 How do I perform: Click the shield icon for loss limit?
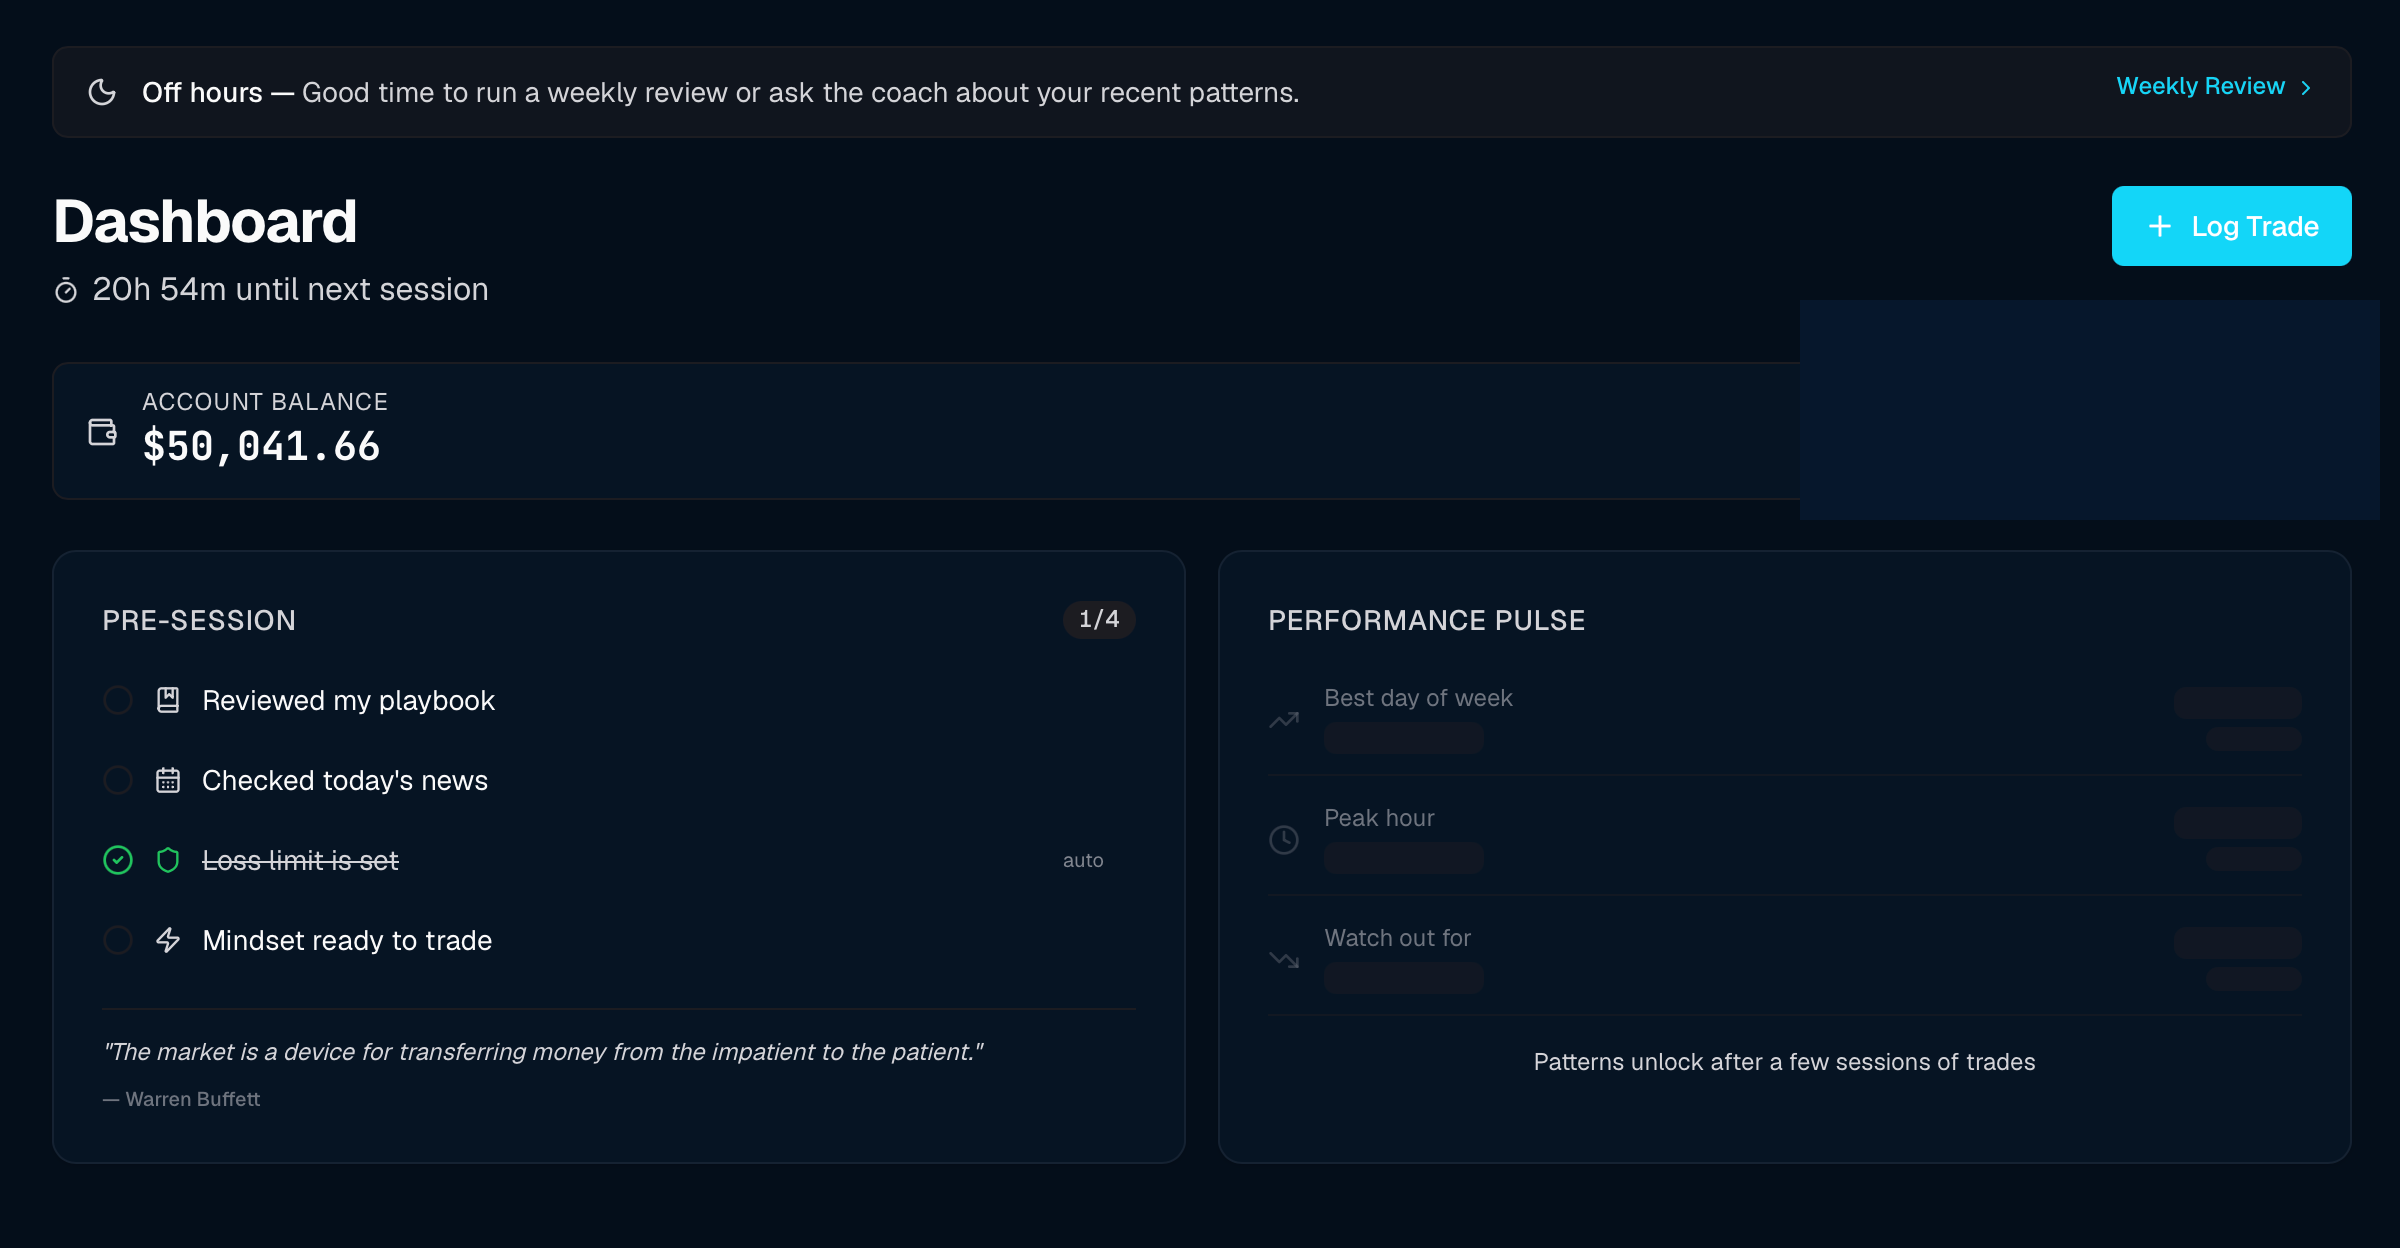coord(168,860)
